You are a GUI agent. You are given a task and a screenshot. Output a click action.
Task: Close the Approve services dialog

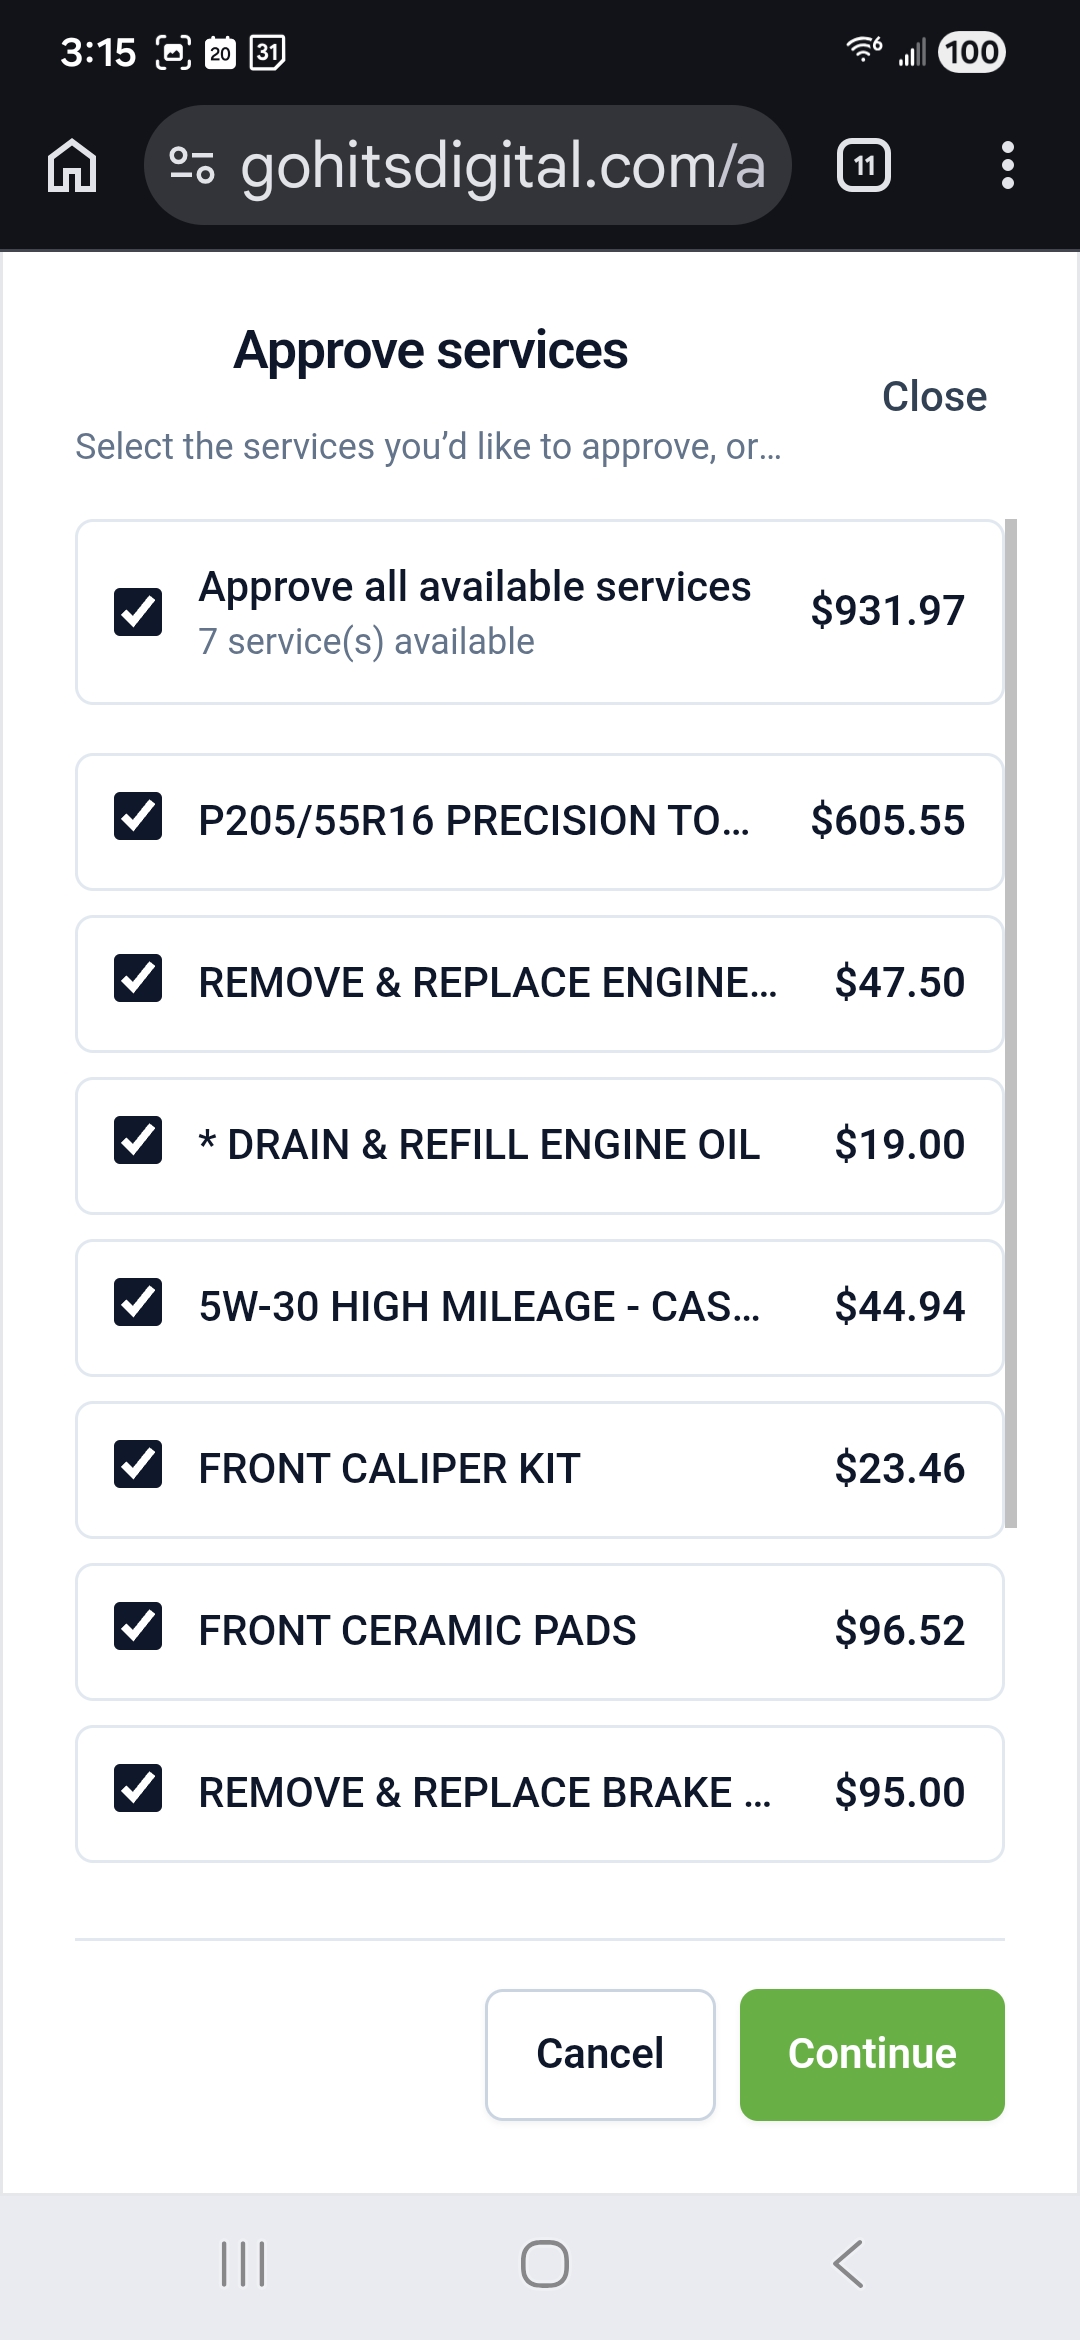point(934,397)
